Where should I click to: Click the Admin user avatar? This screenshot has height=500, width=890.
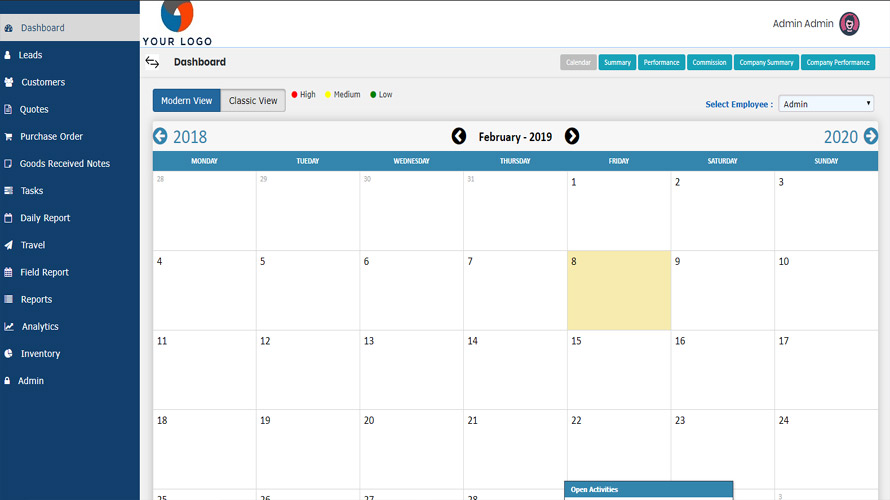[849, 24]
